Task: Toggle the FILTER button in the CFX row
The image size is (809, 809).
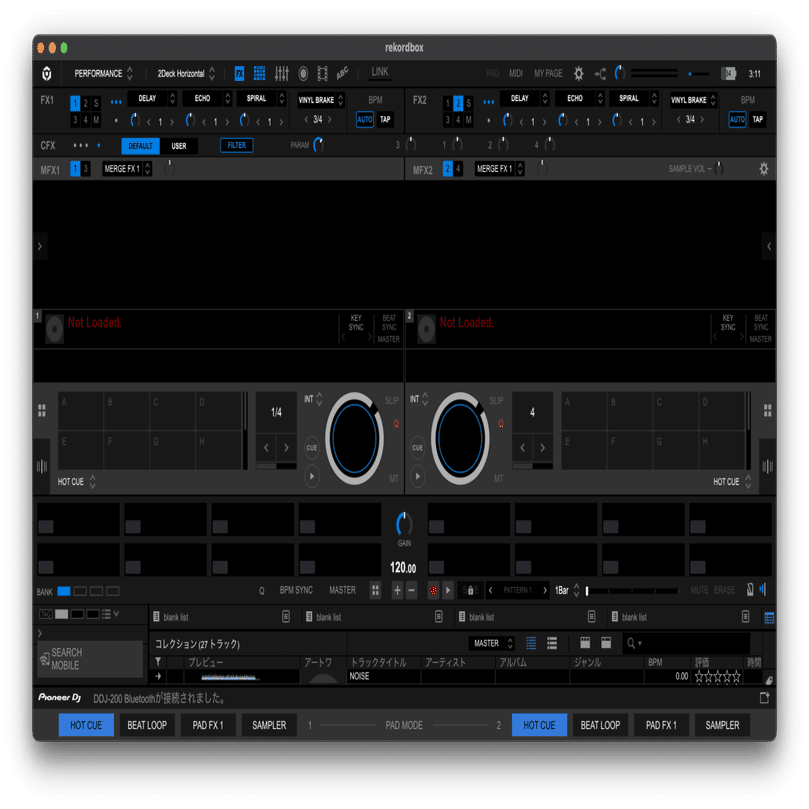Action: (237, 145)
